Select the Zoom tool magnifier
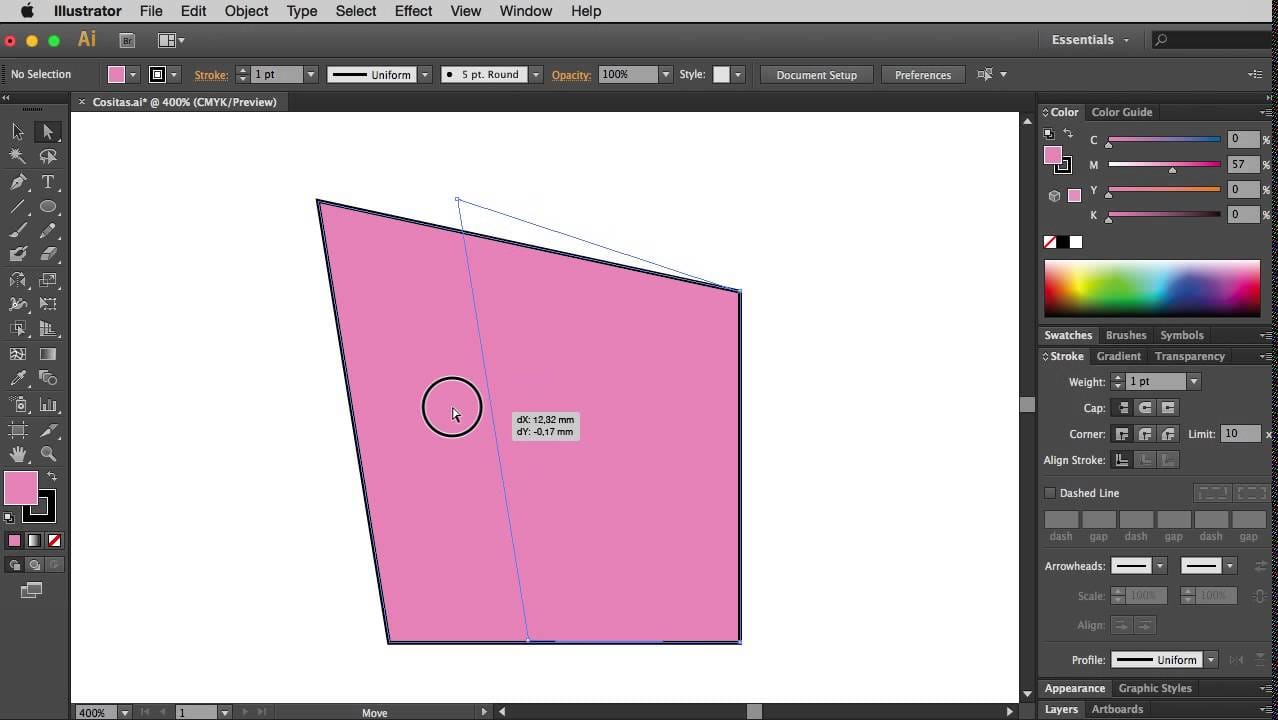 point(48,454)
